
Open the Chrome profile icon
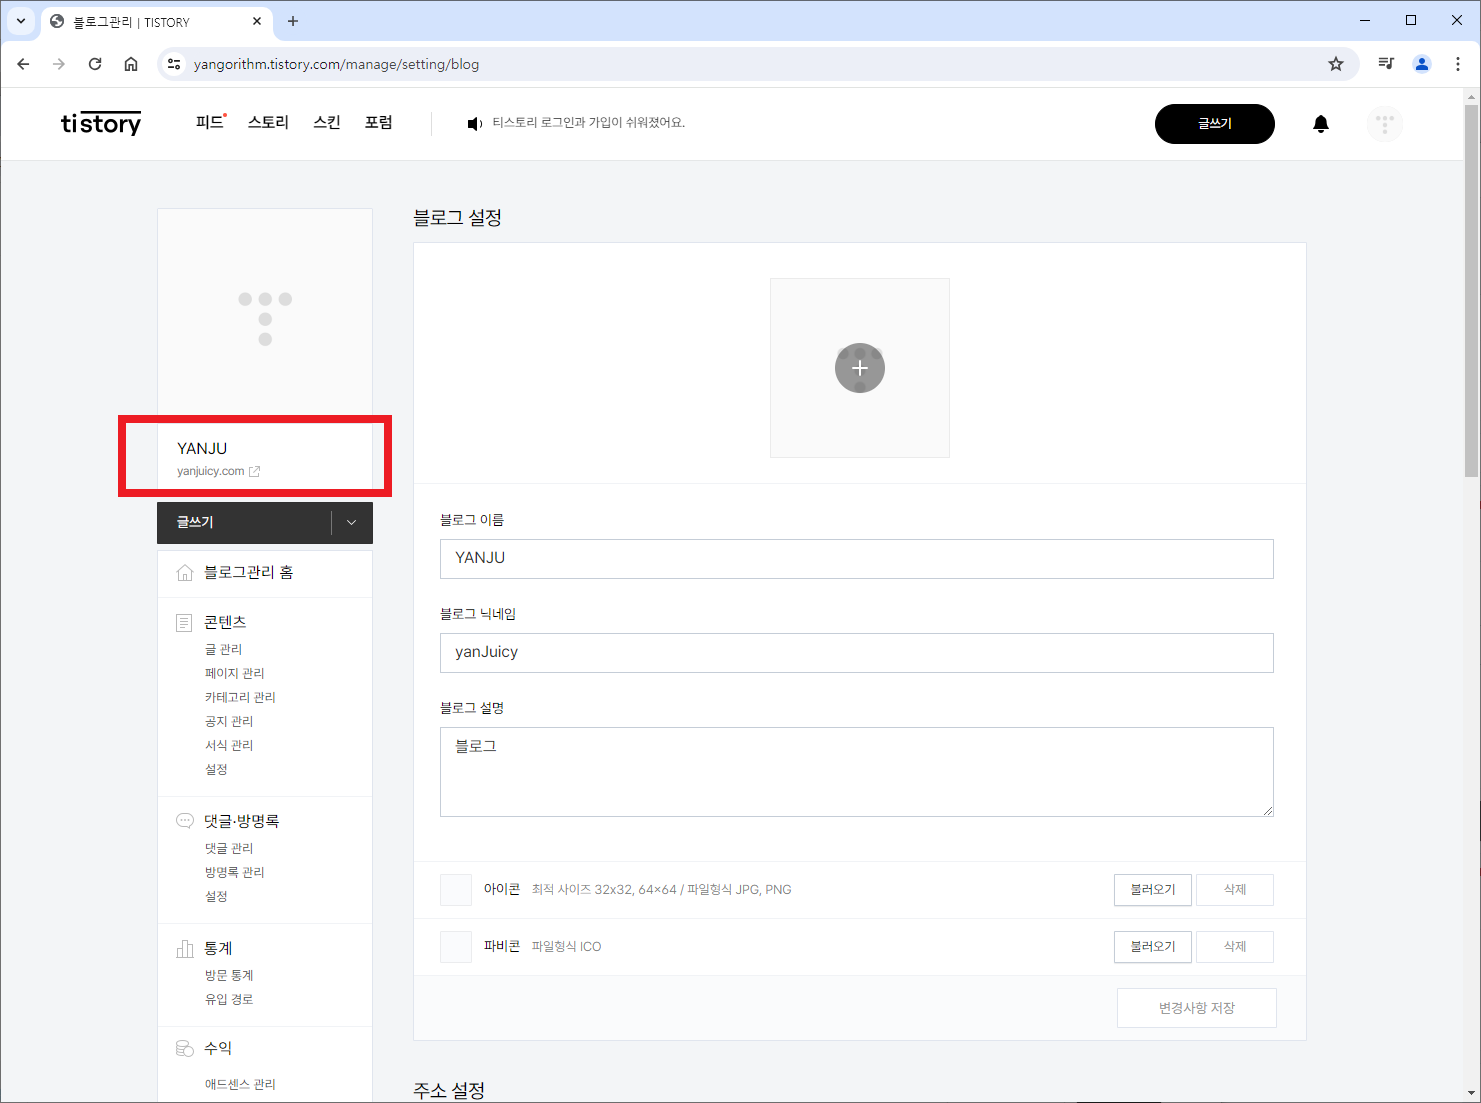pyautogui.click(x=1422, y=64)
